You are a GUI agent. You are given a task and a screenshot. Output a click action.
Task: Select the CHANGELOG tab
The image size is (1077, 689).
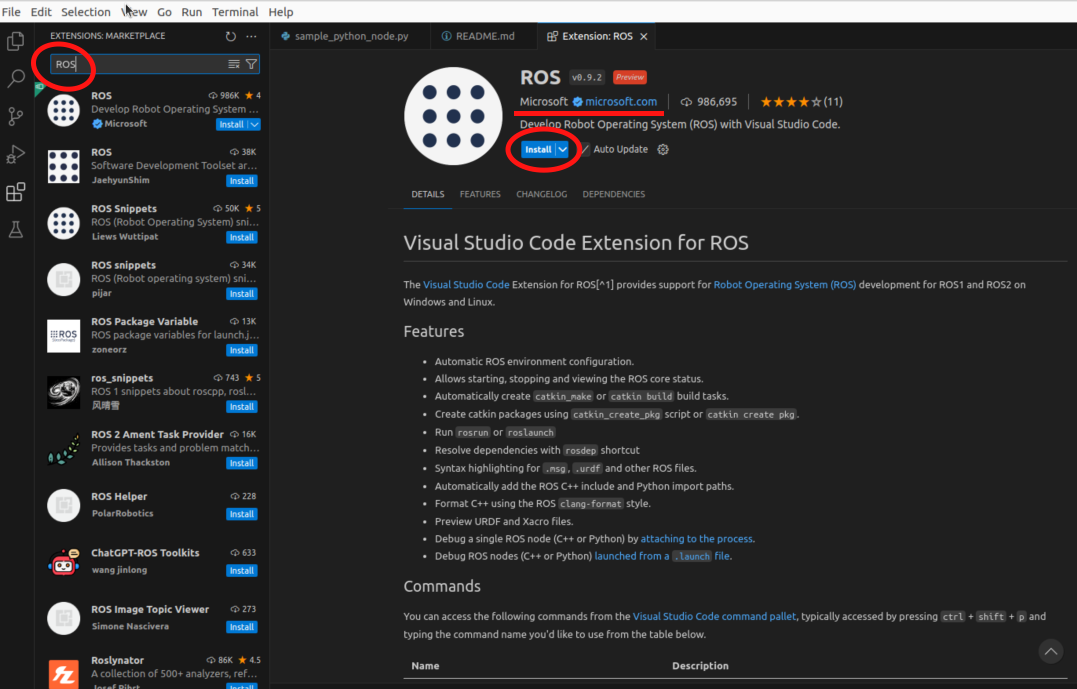(x=541, y=194)
